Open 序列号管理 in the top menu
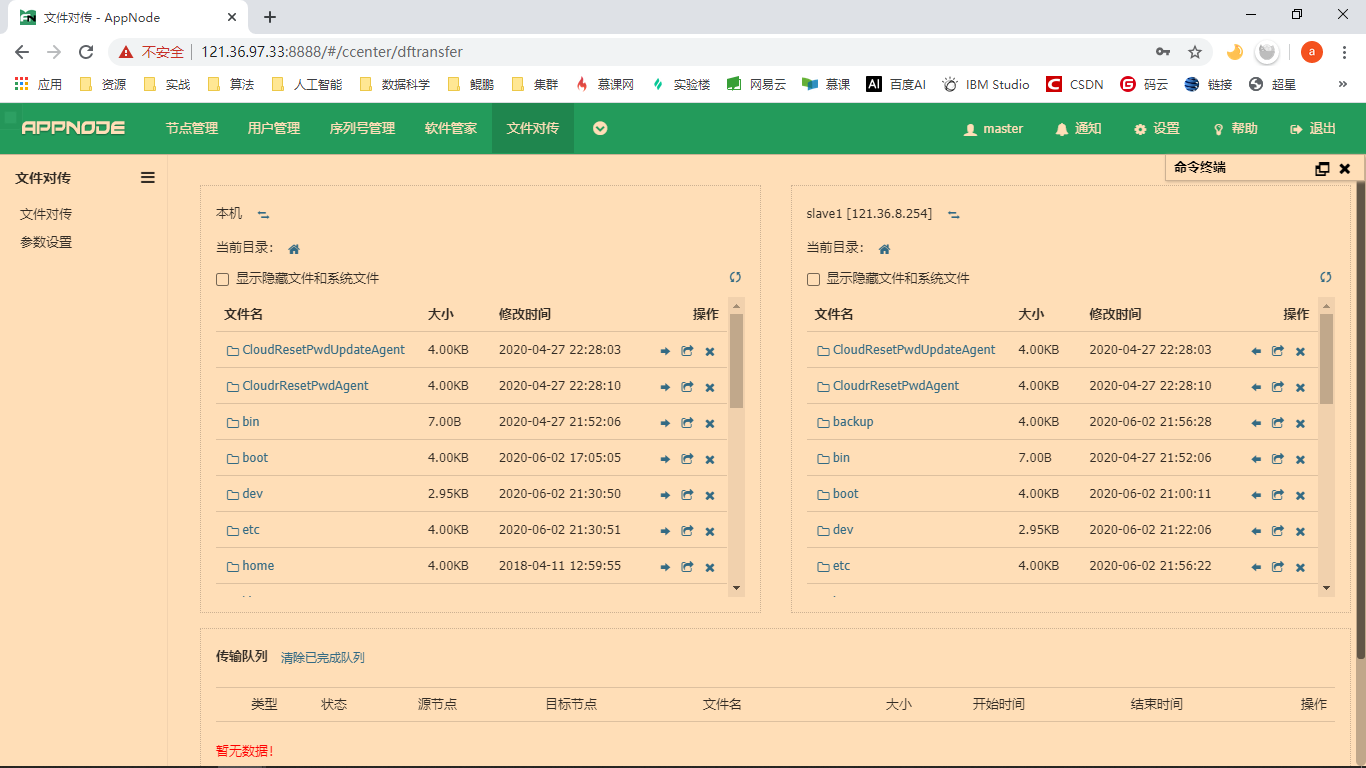Screen dimensions: 1366x768 click(362, 128)
